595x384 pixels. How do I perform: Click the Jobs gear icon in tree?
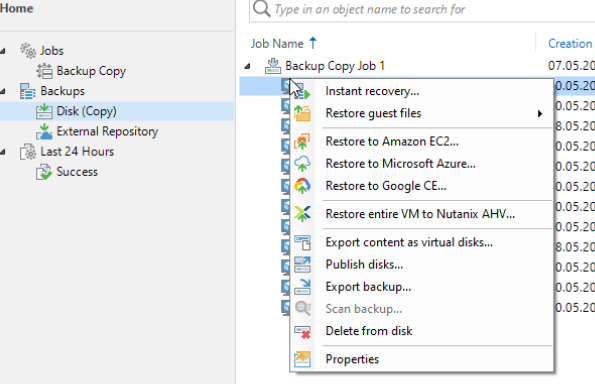[28, 50]
